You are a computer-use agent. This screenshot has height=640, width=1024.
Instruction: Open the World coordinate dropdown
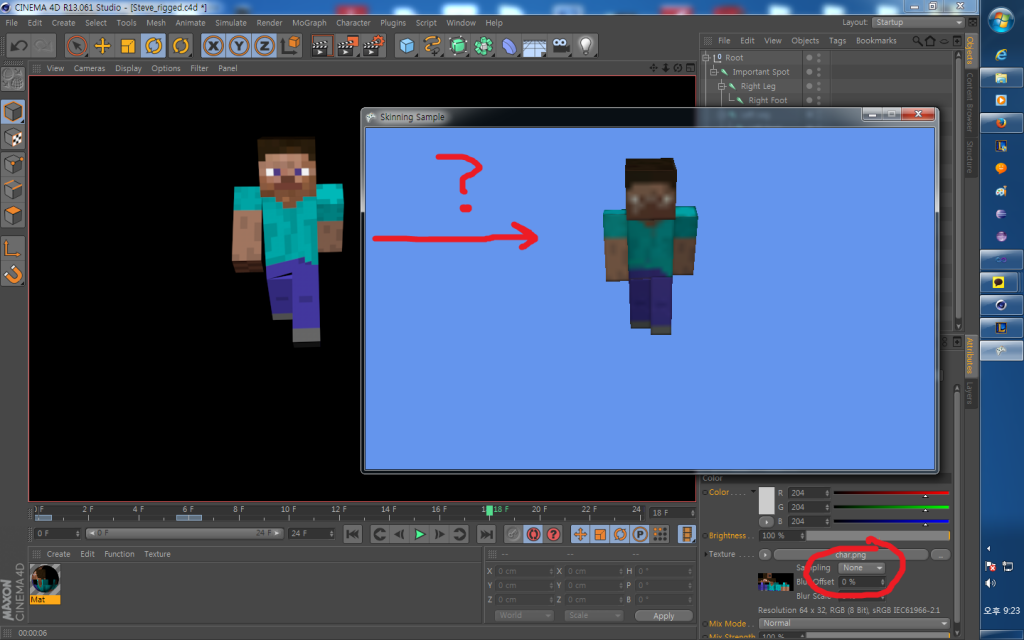(525, 616)
